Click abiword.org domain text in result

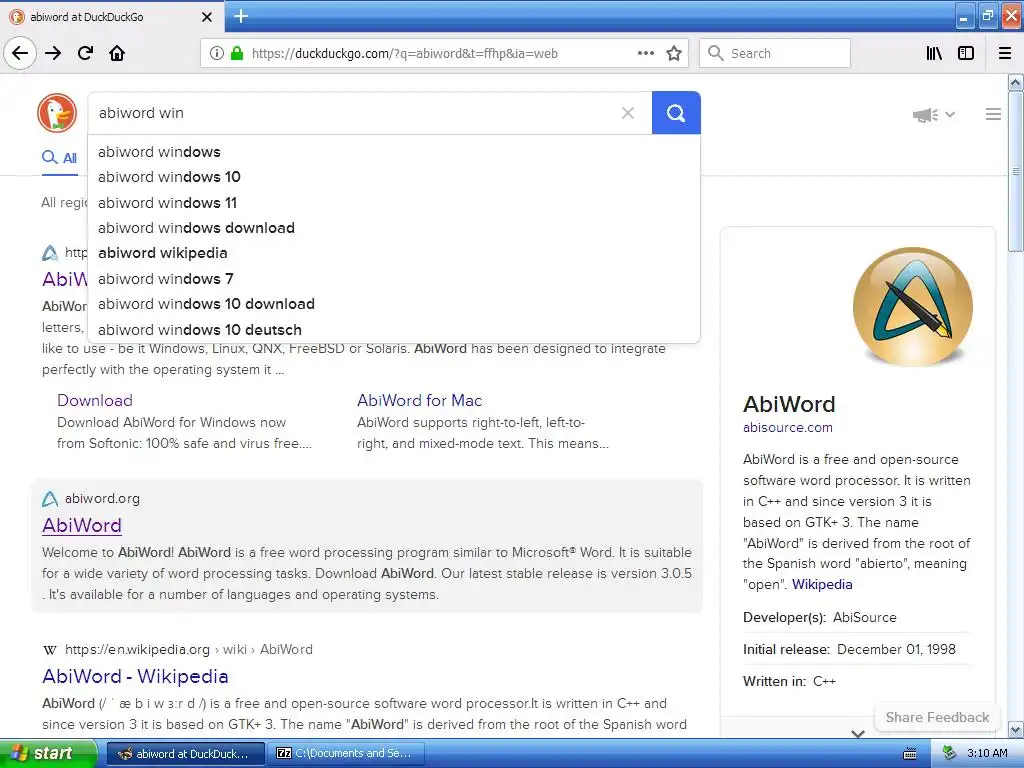pyautogui.click(x=102, y=499)
